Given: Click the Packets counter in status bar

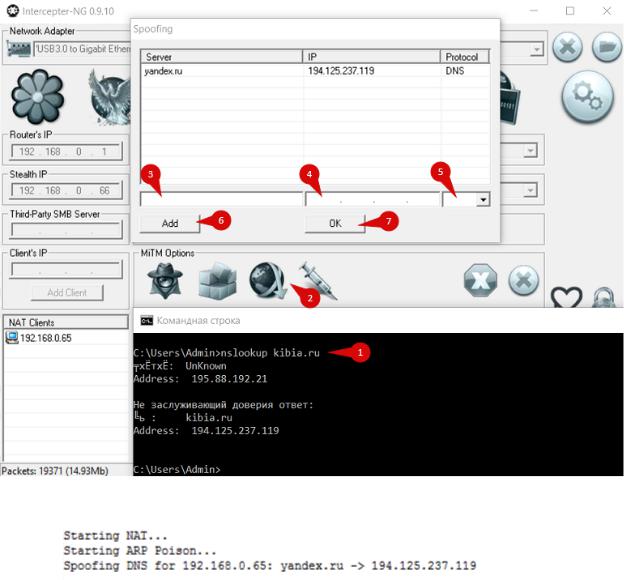Looking at the screenshot, I should [x=55, y=471].
